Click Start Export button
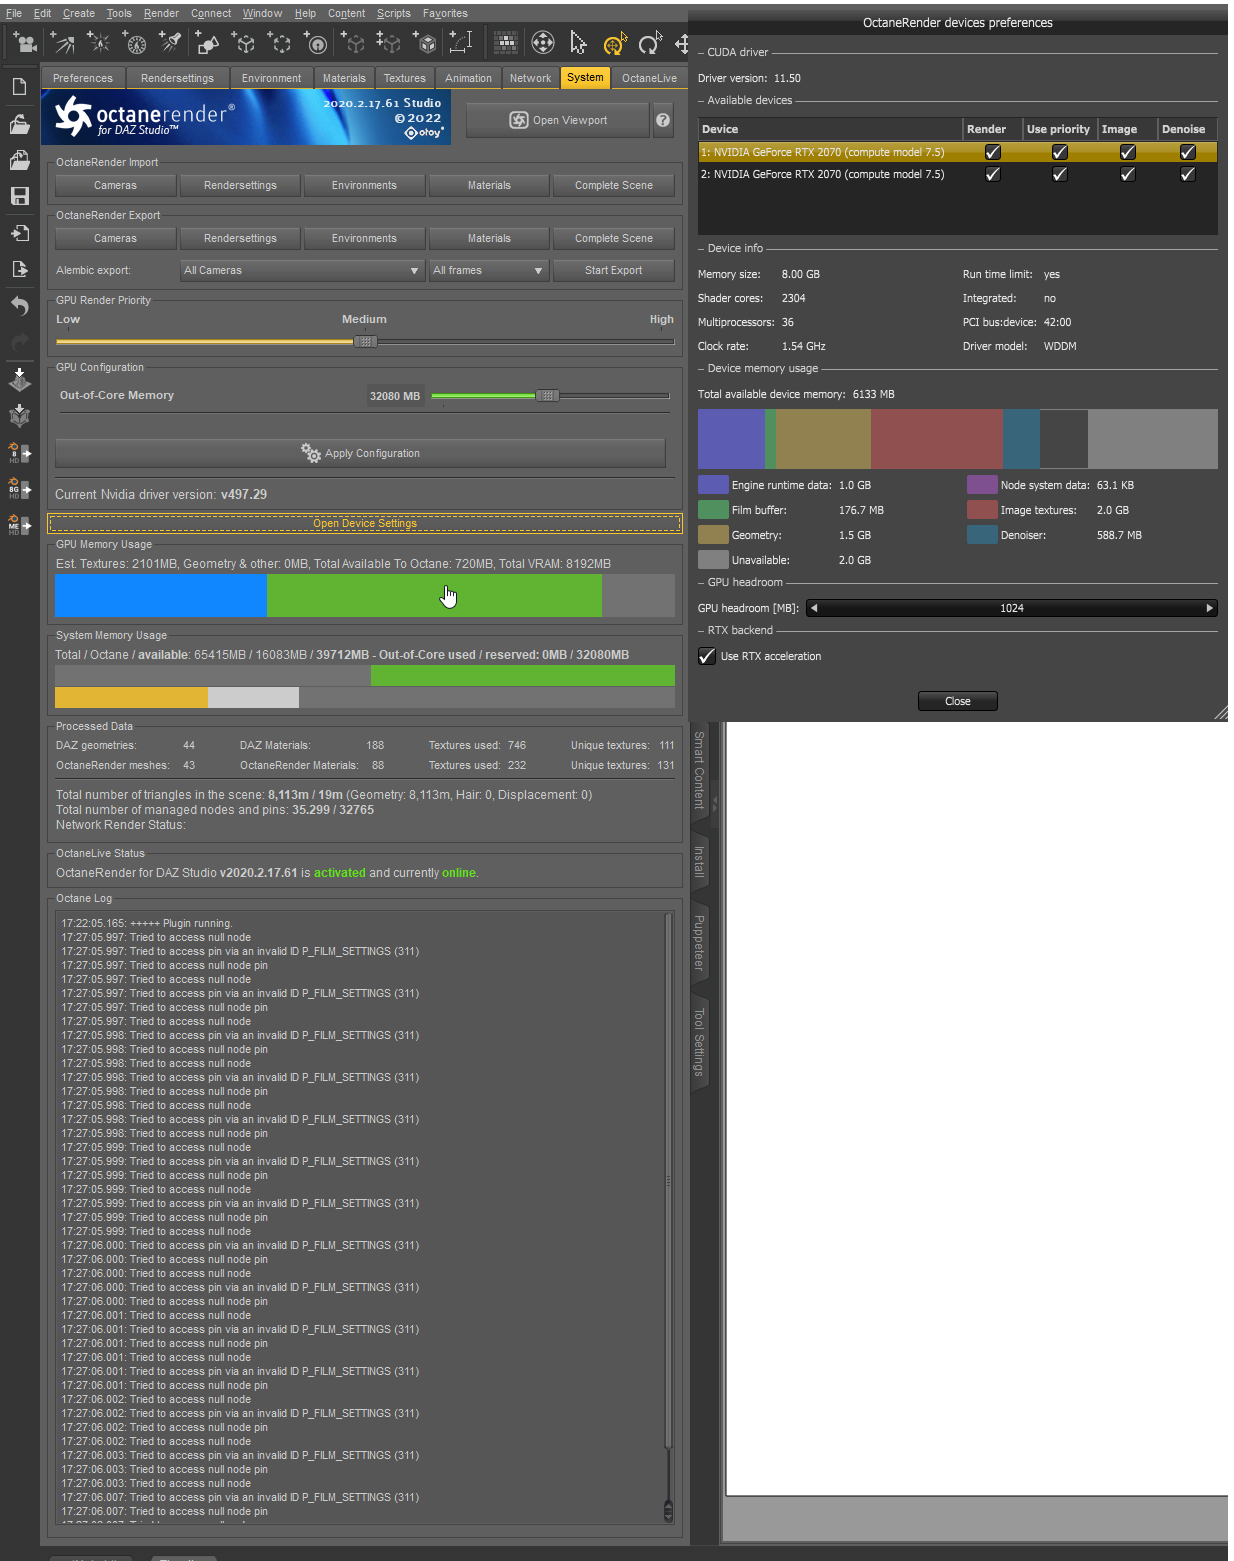 [x=613, y=270]
